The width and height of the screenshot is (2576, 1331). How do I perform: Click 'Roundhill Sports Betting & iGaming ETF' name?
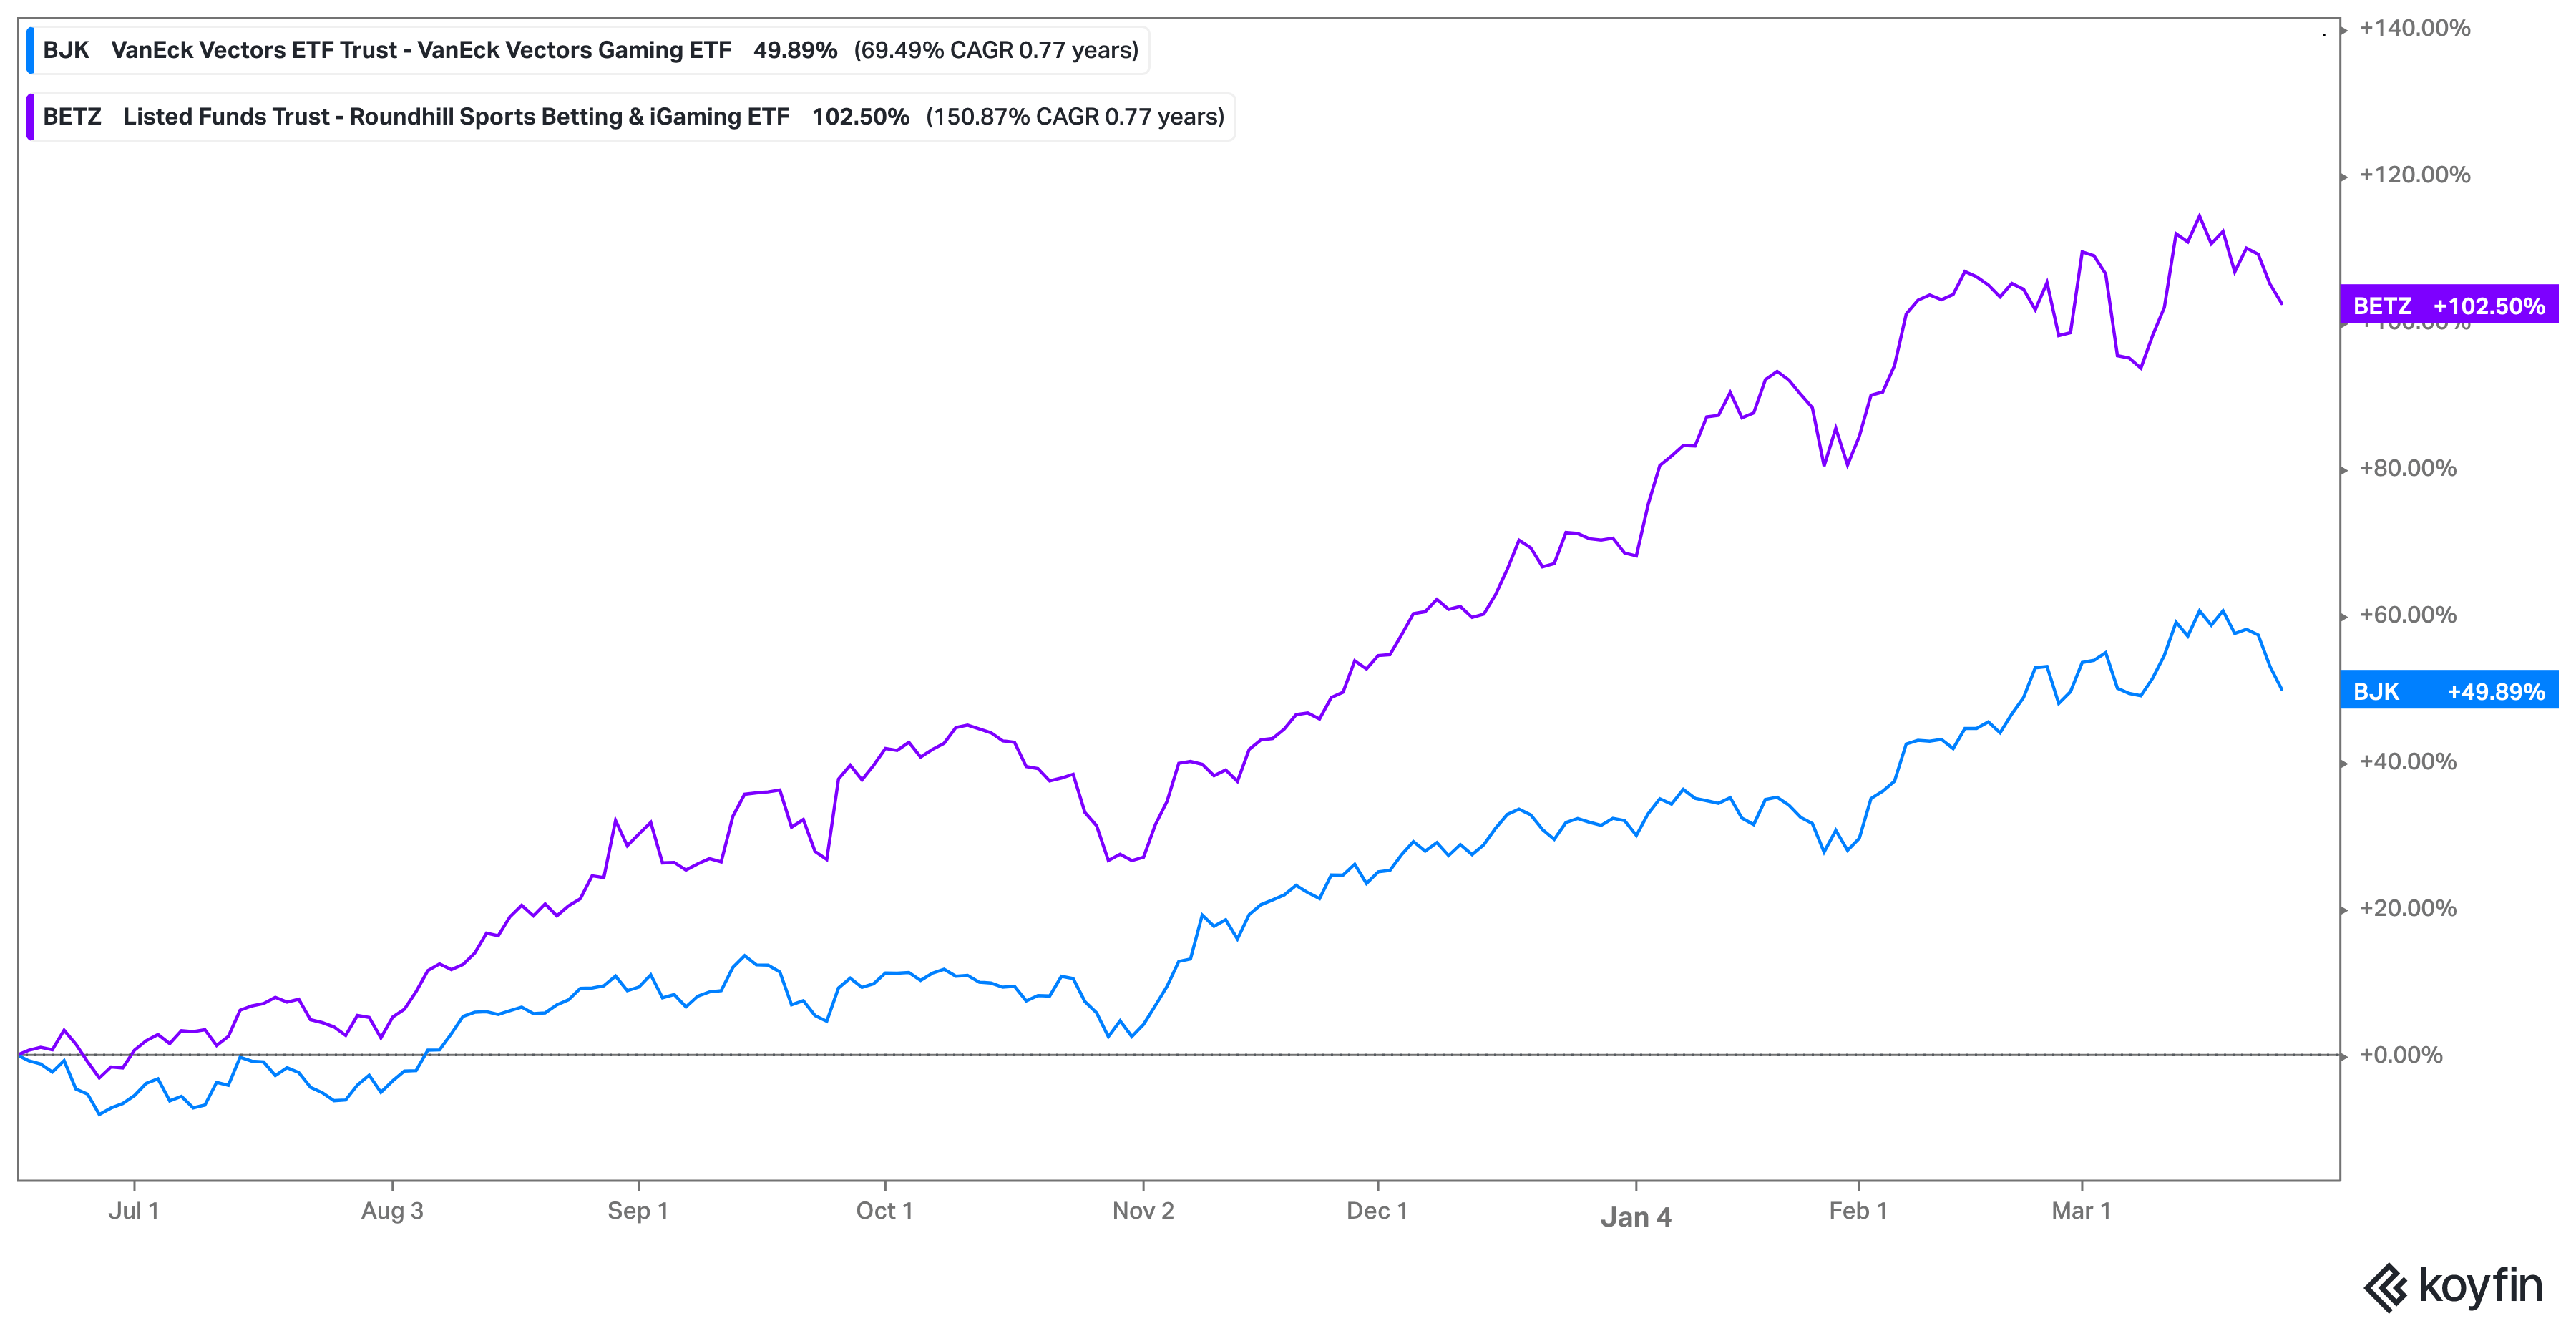(569, 117)
